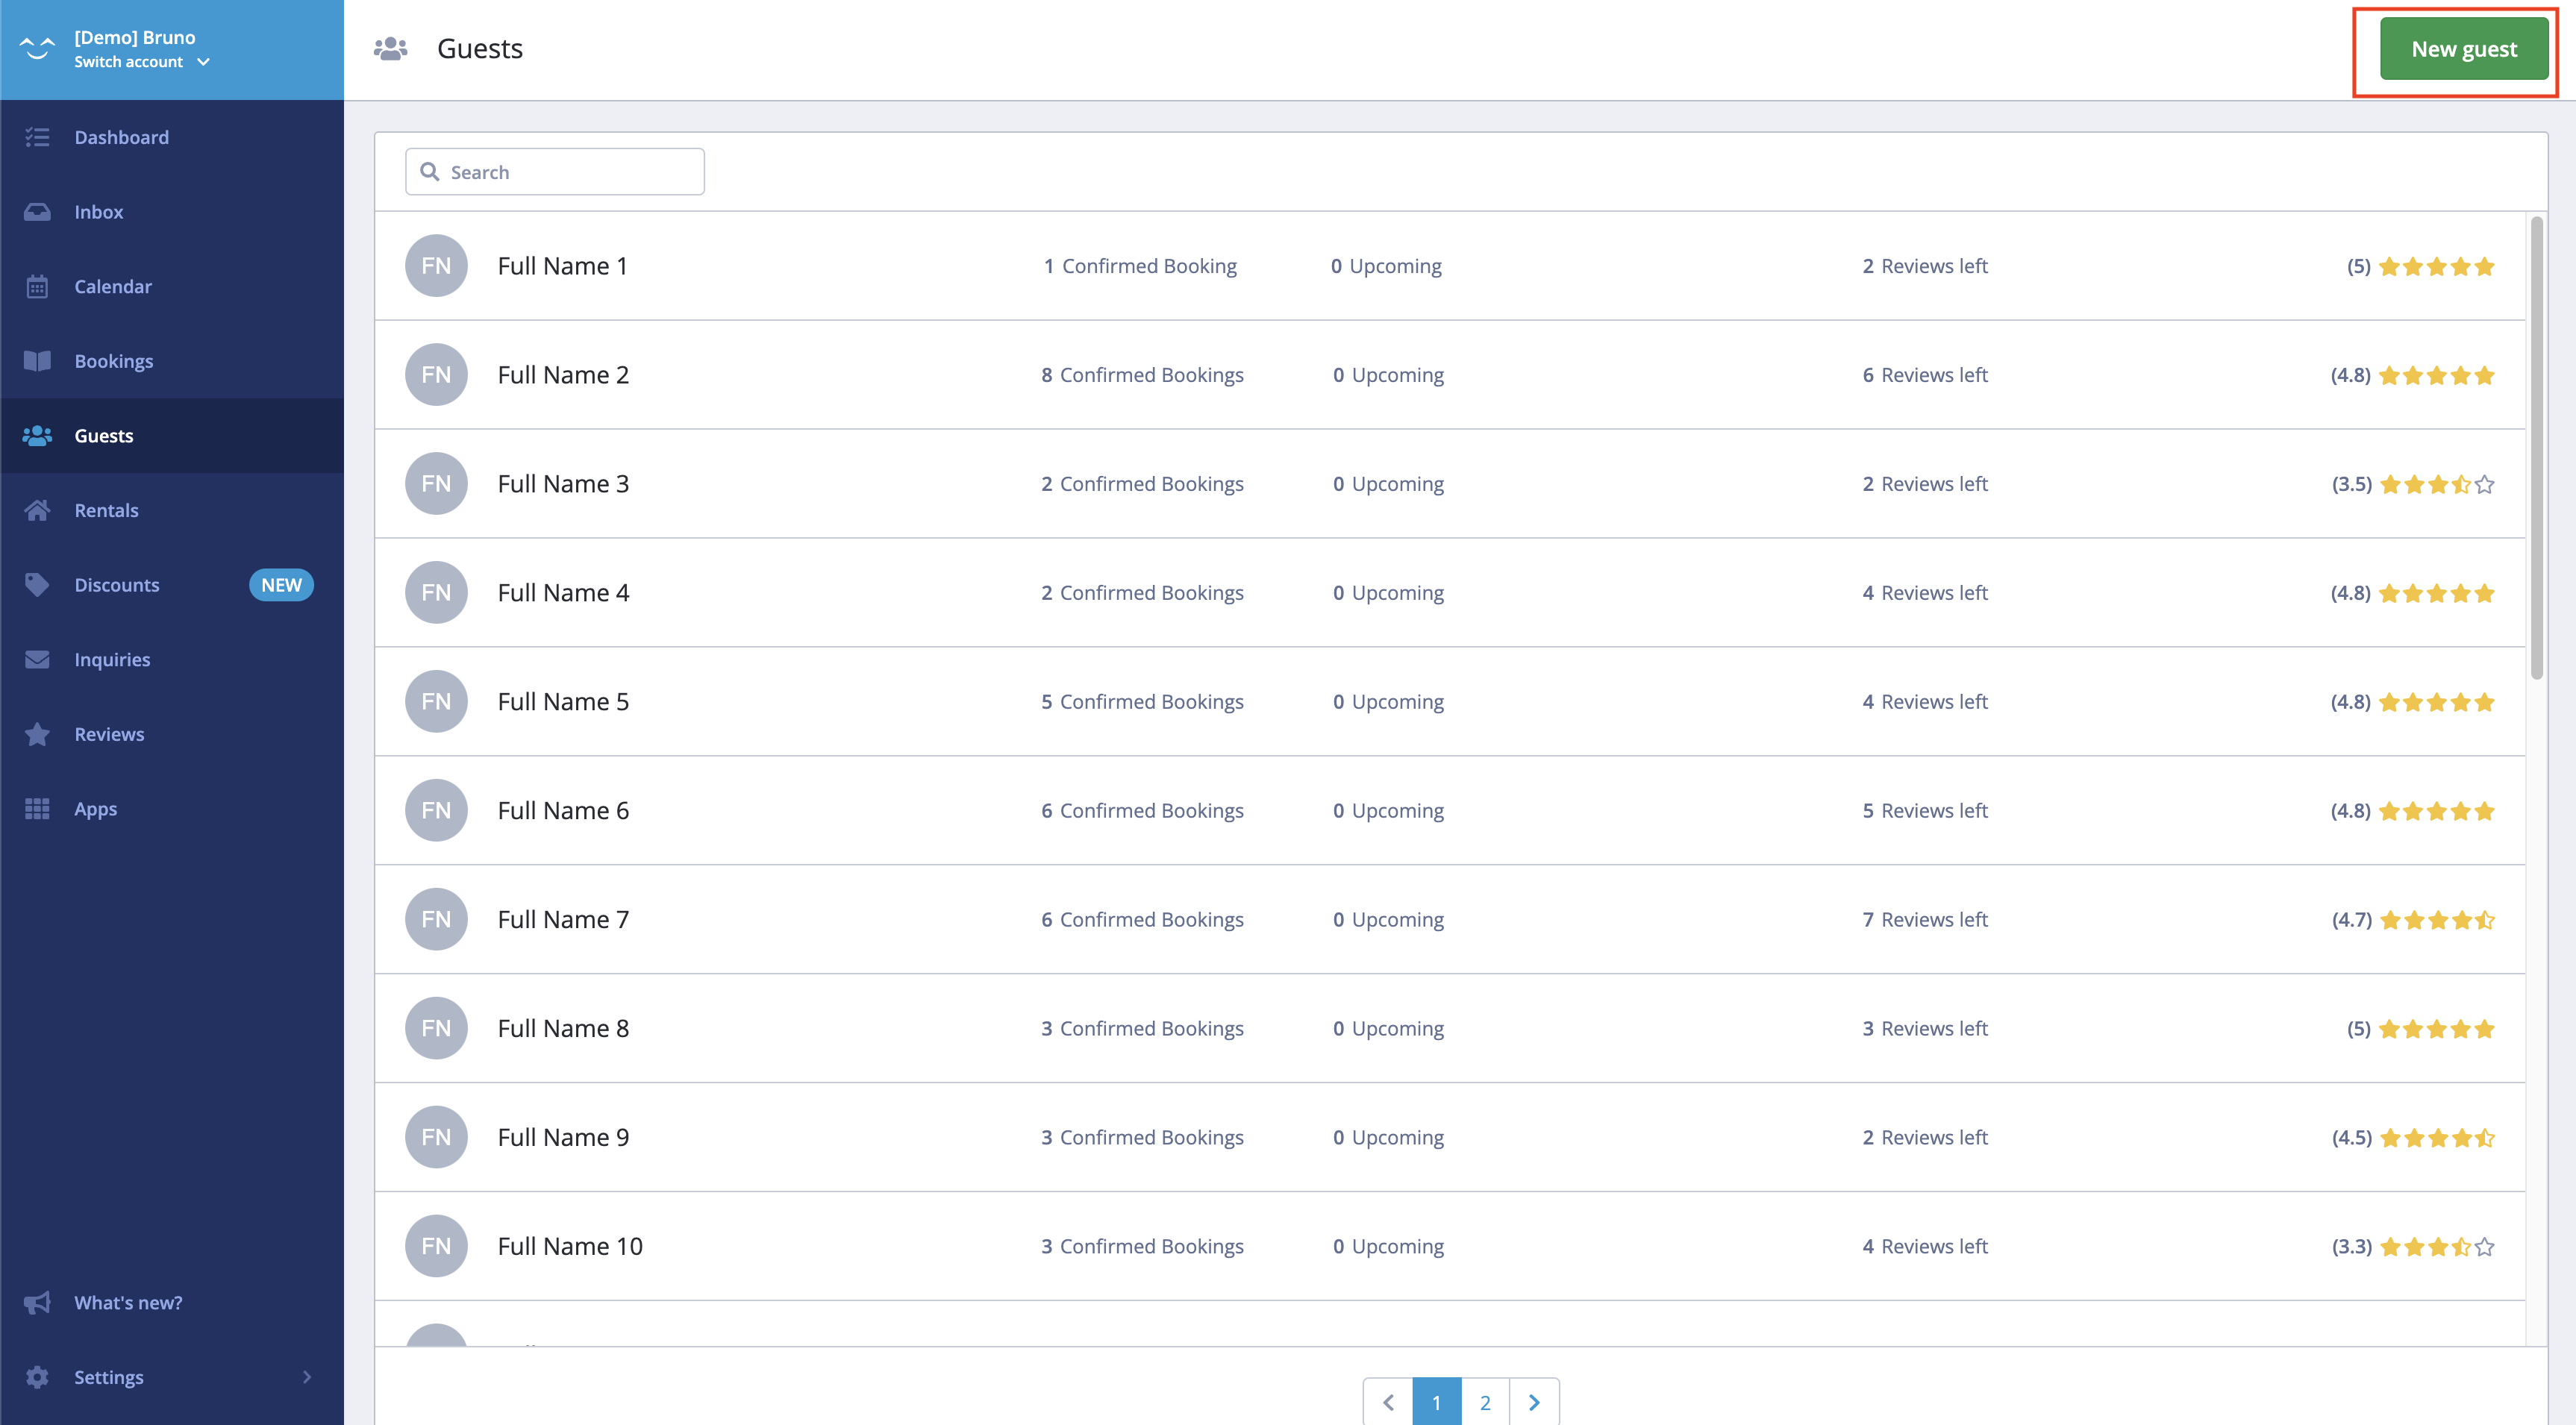The width and height of the screenshot is (2576, 1425).
Task: Go to next page arrow
Action: coord(1534,1402)
